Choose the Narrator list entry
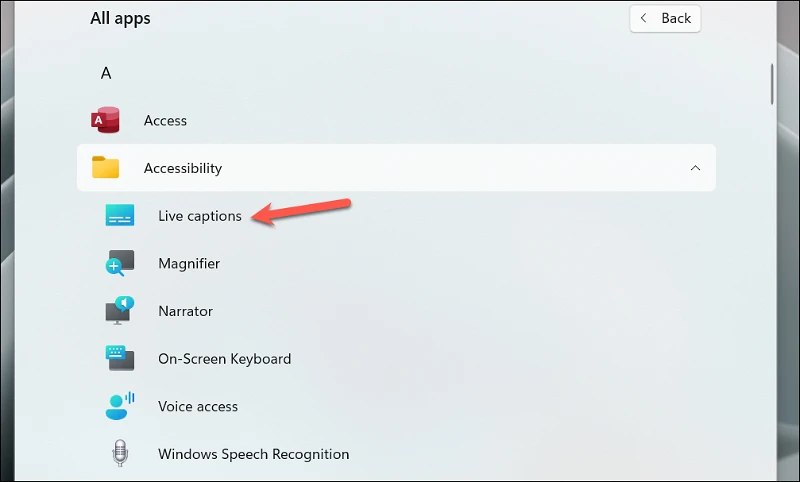Viewport: 800px width, 482px height. [x=185, y=311]
